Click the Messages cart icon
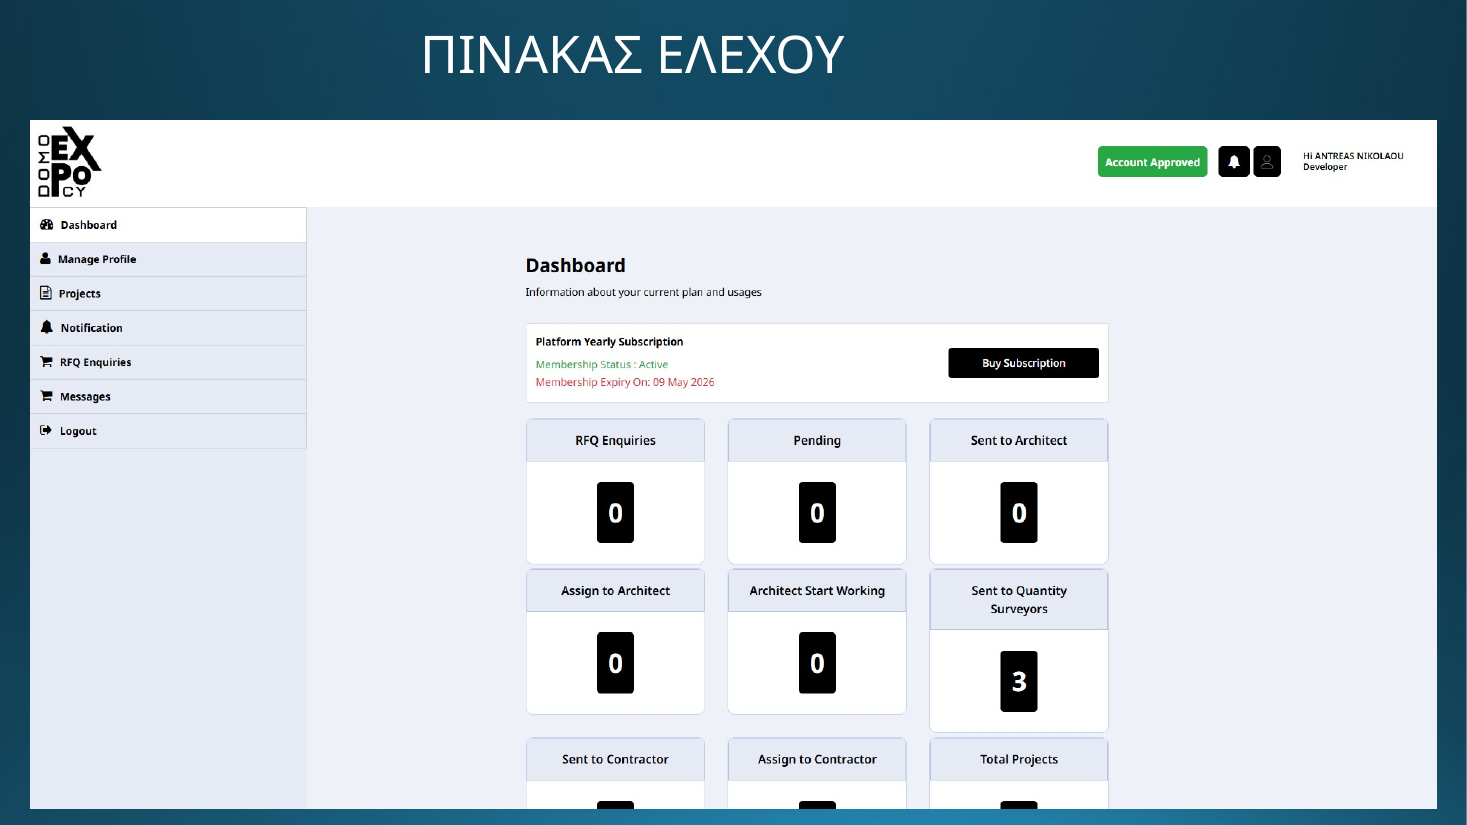The height and width of the screenshot is (825, 1467). (x=46, y=396)
